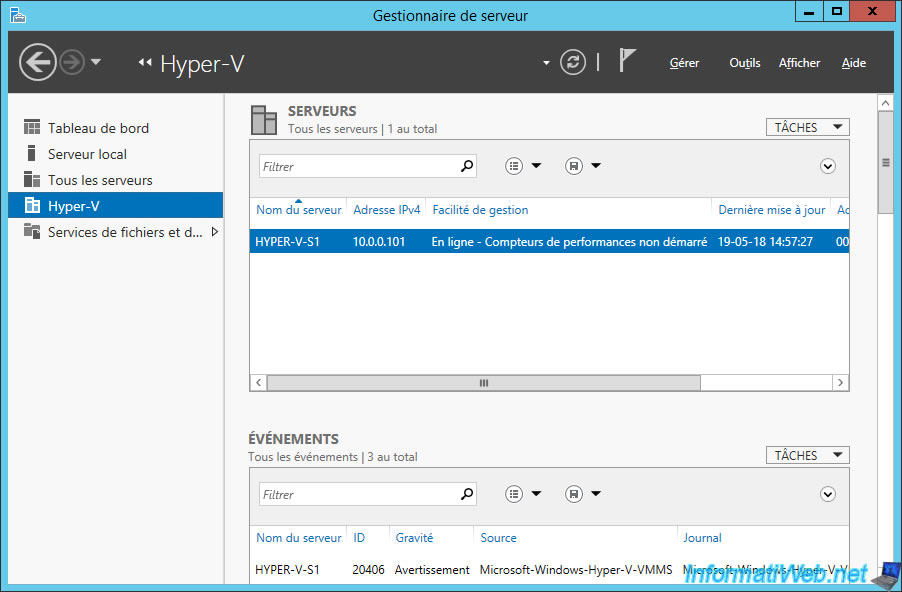Click the Avertissement severity cell
Viewport: 902px width, 592px height.
pyautogui.click(x=432, y=570)
